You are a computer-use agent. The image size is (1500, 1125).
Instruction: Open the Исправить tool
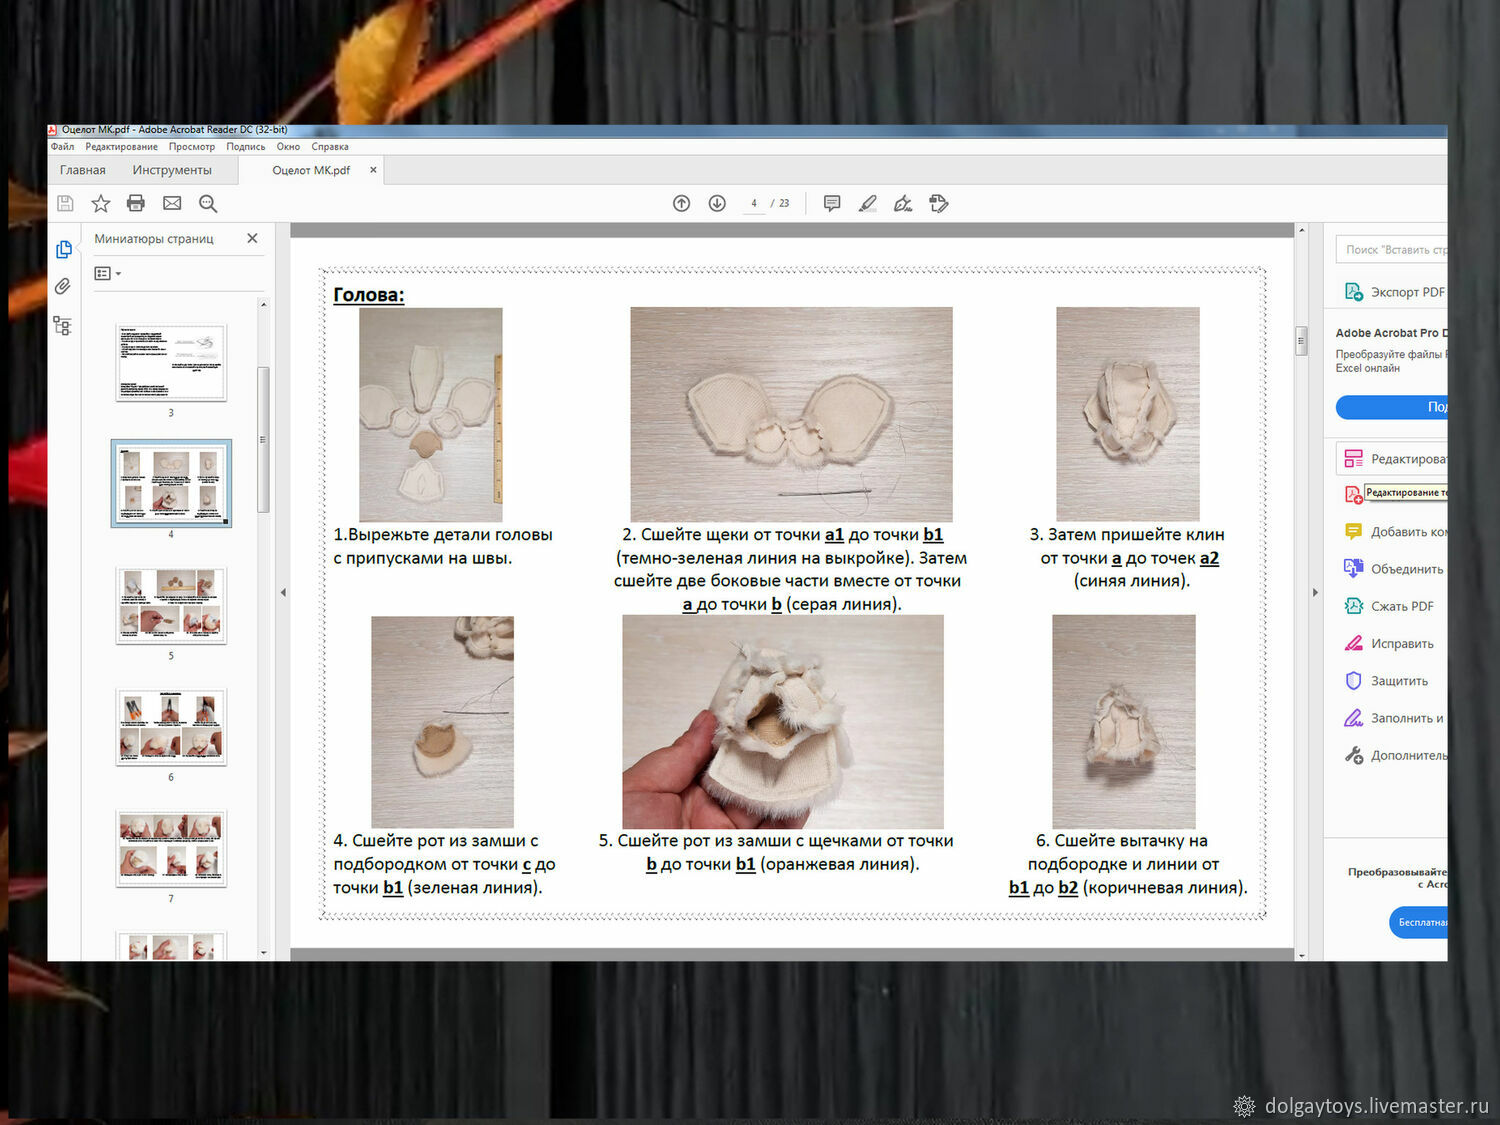(x=1389, y=644)
